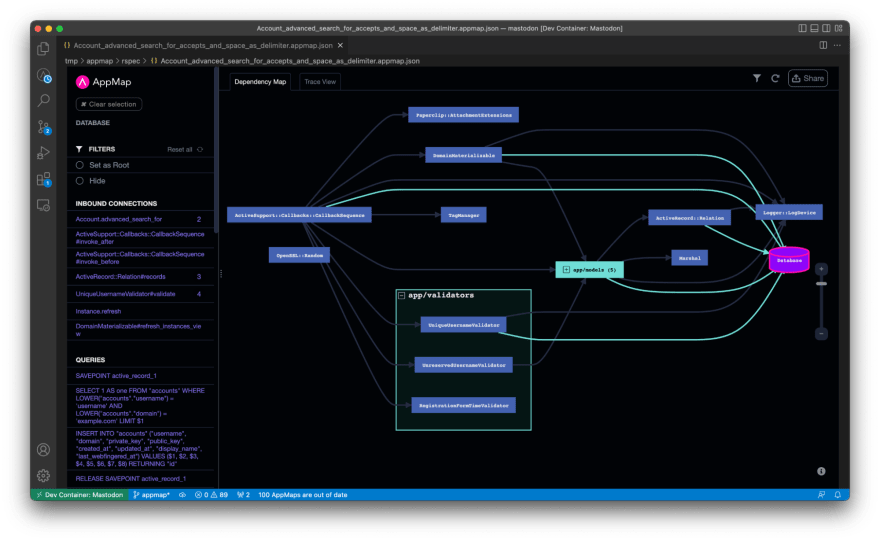Click the info legend icon on the map
Viewport: 880px width, 541px height.
coord(821,471)
